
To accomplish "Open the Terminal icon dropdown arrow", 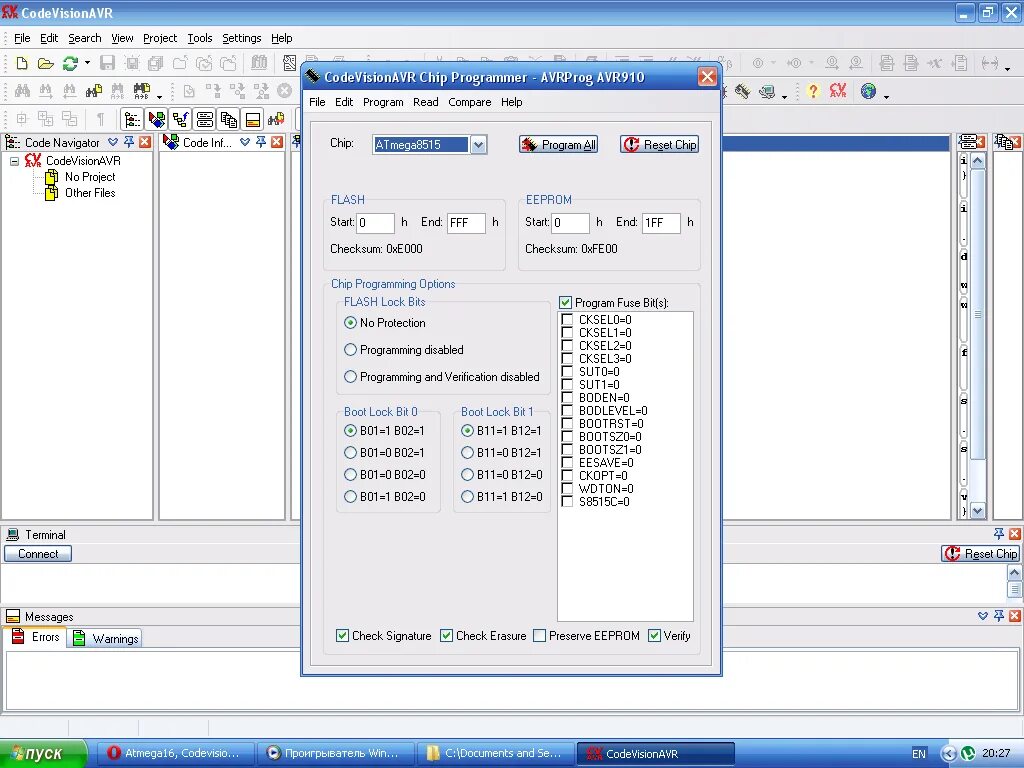I will pyautogui.click(x=784, y=96).
